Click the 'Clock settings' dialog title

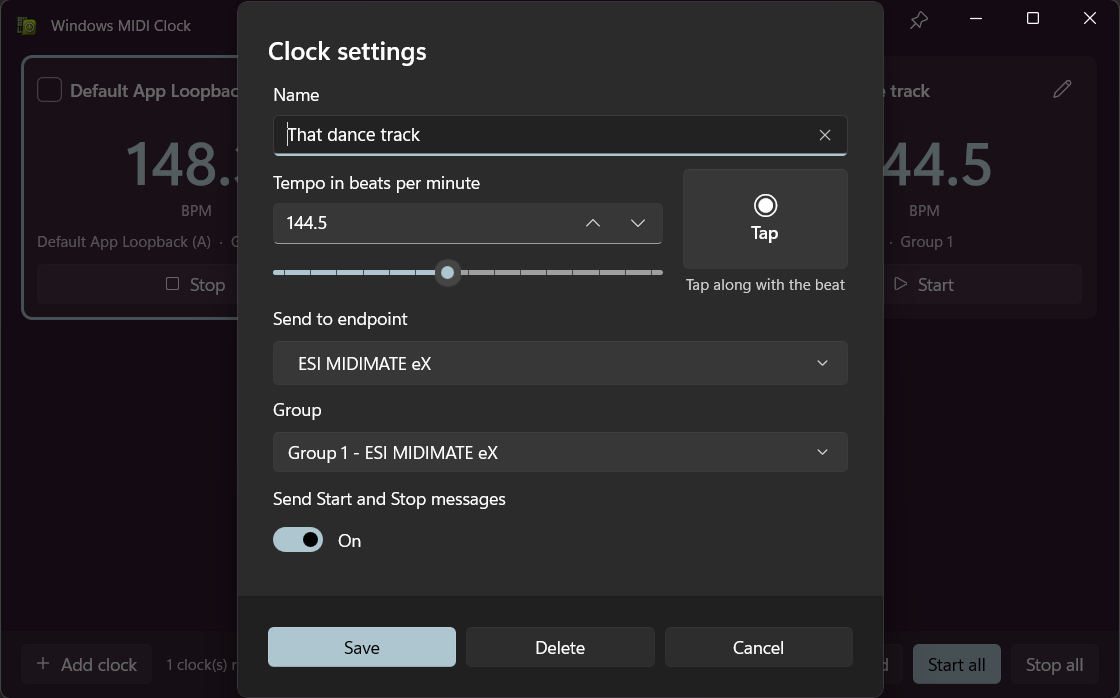point(347,51)
